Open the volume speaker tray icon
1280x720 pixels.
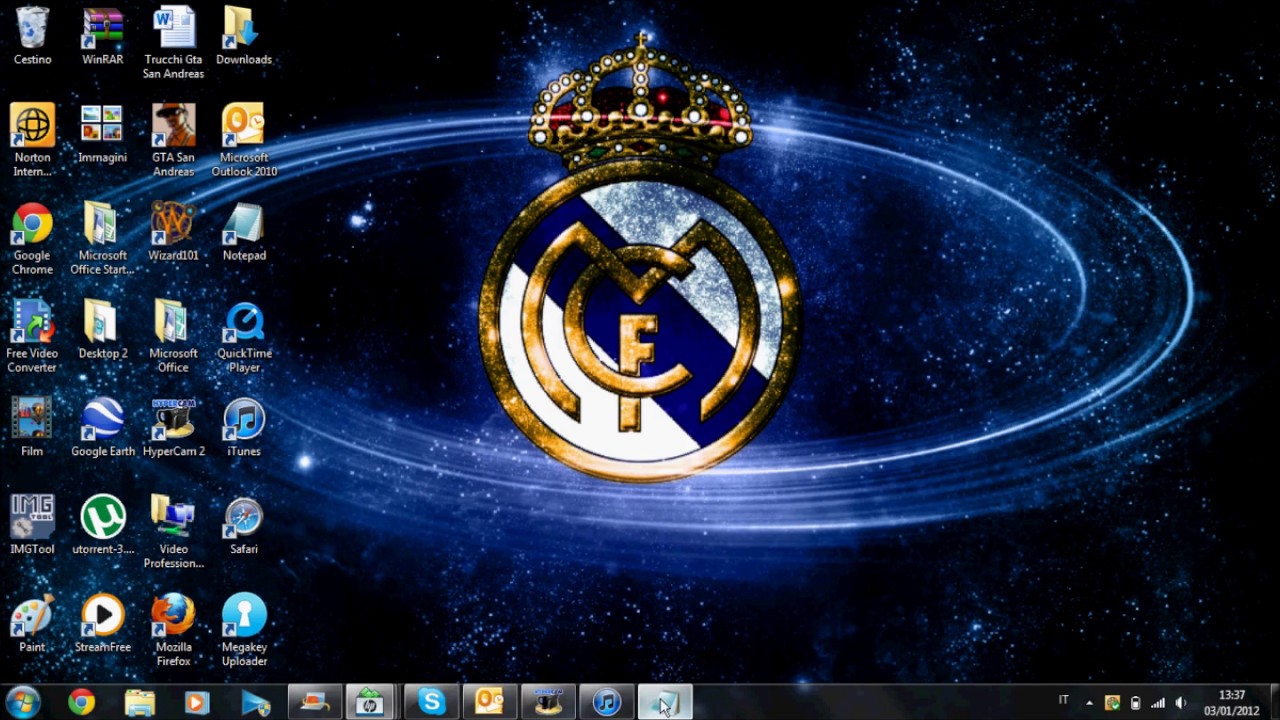[x=1181, y=702]
